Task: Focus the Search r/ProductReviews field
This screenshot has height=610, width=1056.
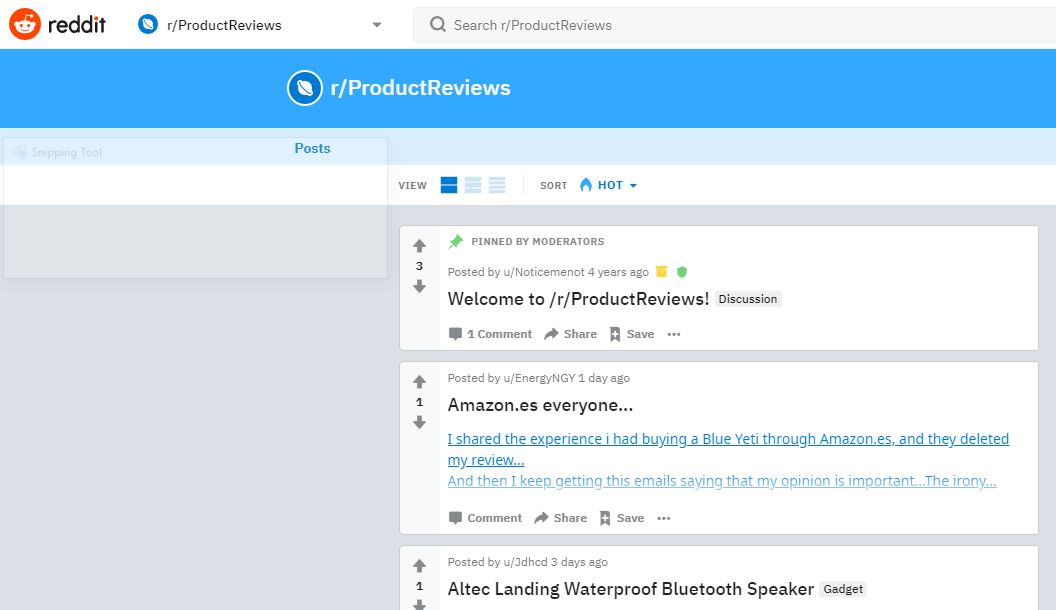Action: [734, 25]
